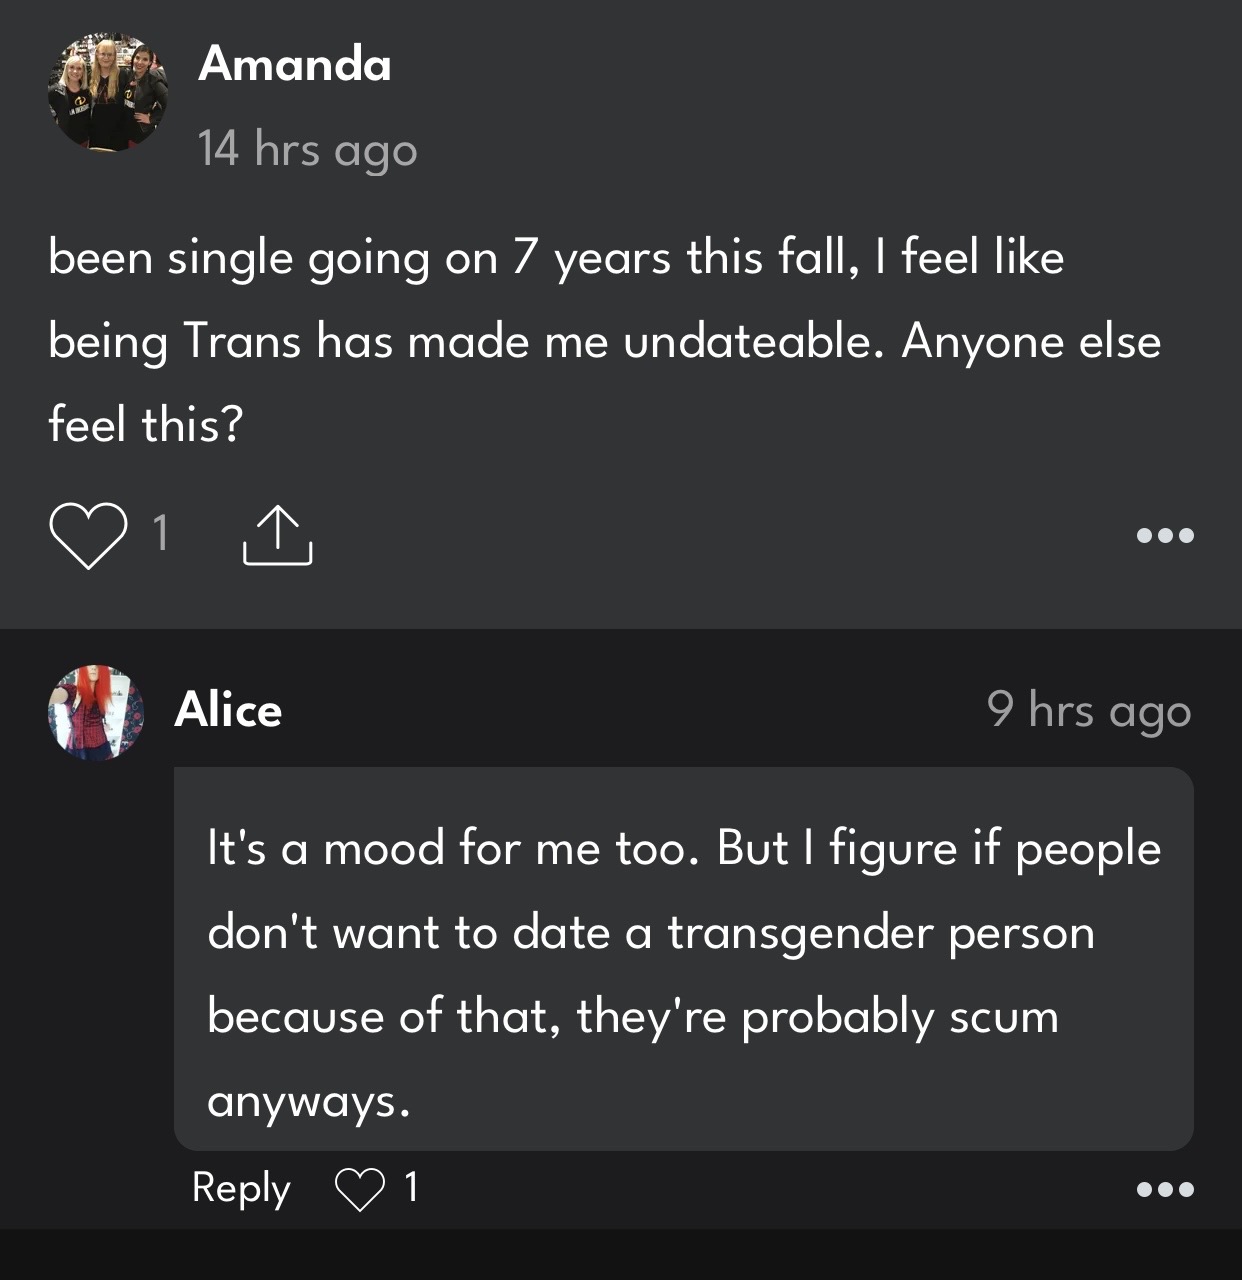Tap the 'feel this?' line in the post
Screen dimensions: 1242x1280
coord(146,425)
